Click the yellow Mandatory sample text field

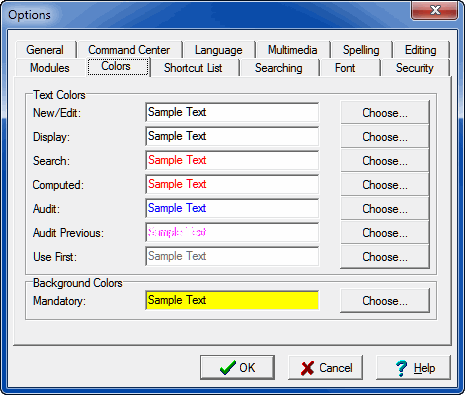pyautogui.click(x=232, y=300)
